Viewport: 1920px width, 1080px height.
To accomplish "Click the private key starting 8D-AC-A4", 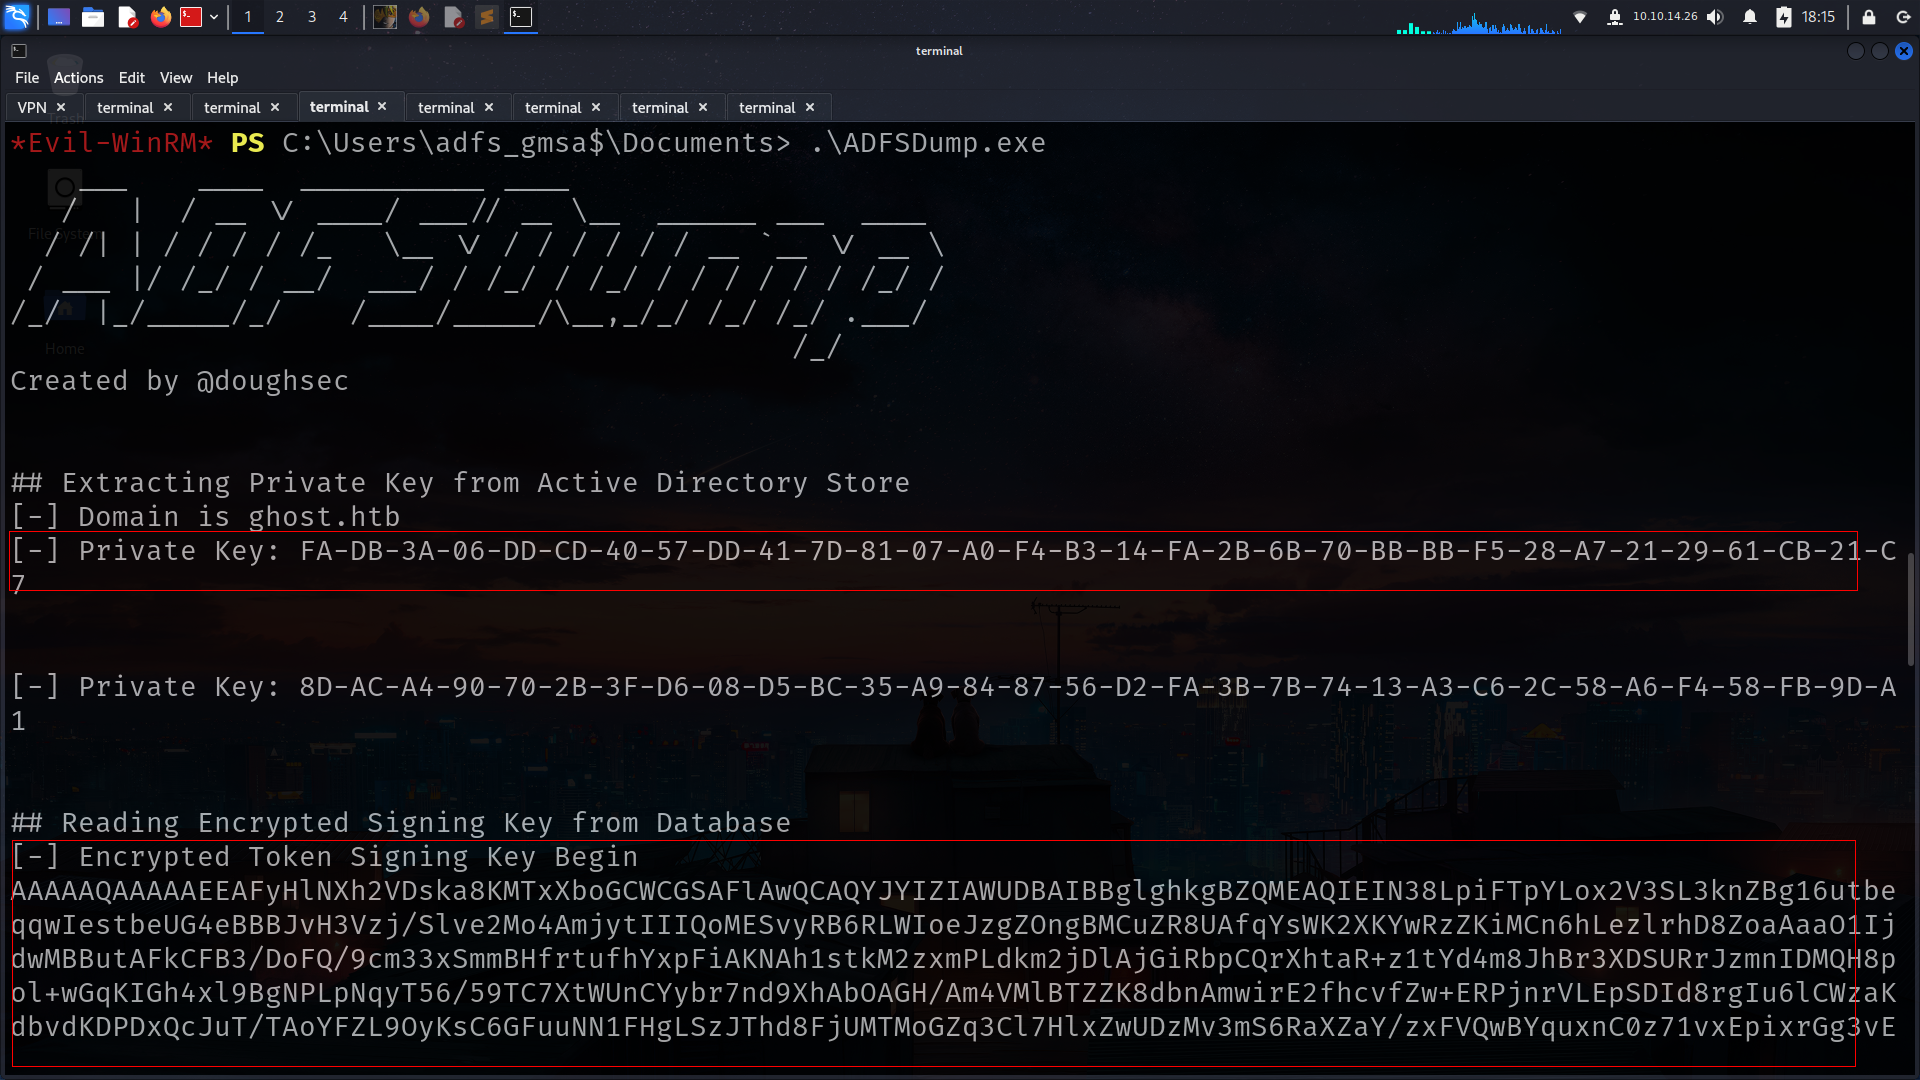I will [x=1098, y=687].
